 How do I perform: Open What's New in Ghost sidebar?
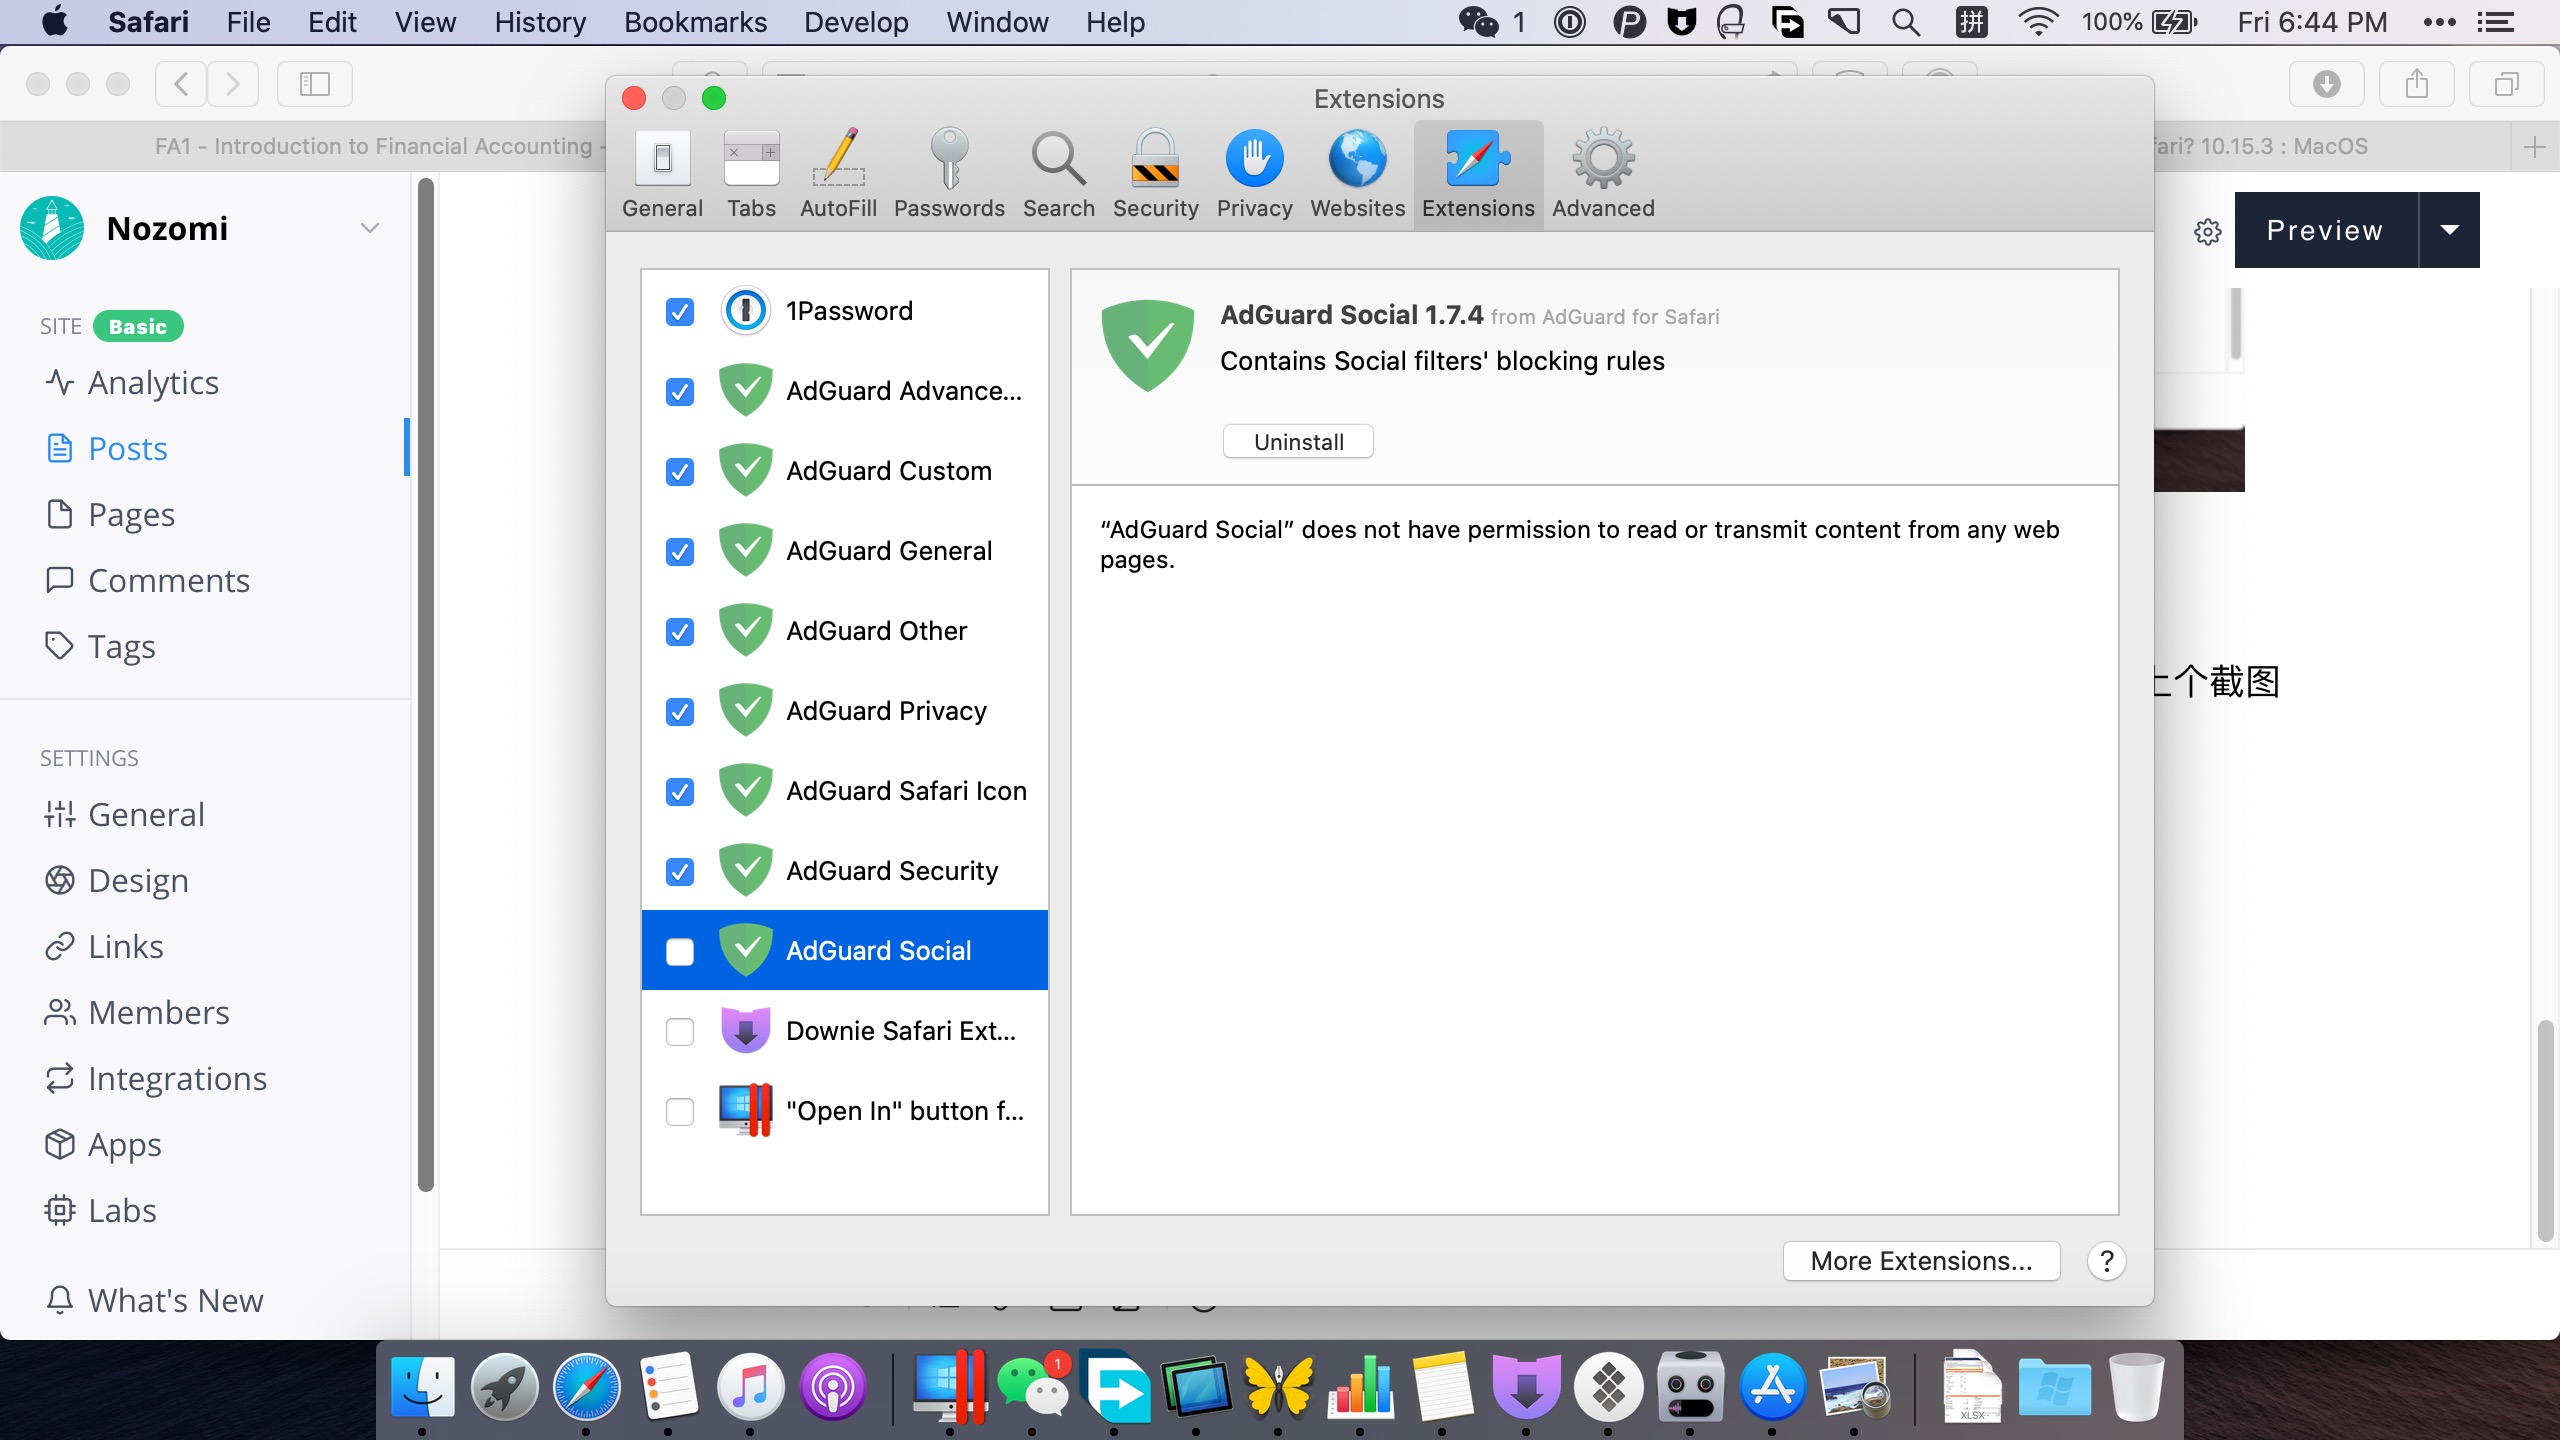pos(155,1301)
